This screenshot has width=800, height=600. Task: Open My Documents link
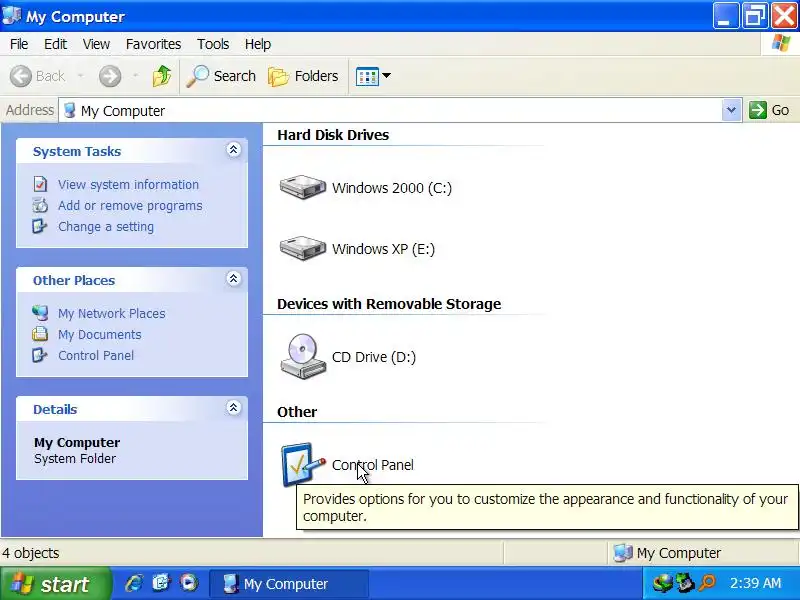click(99, 335)
